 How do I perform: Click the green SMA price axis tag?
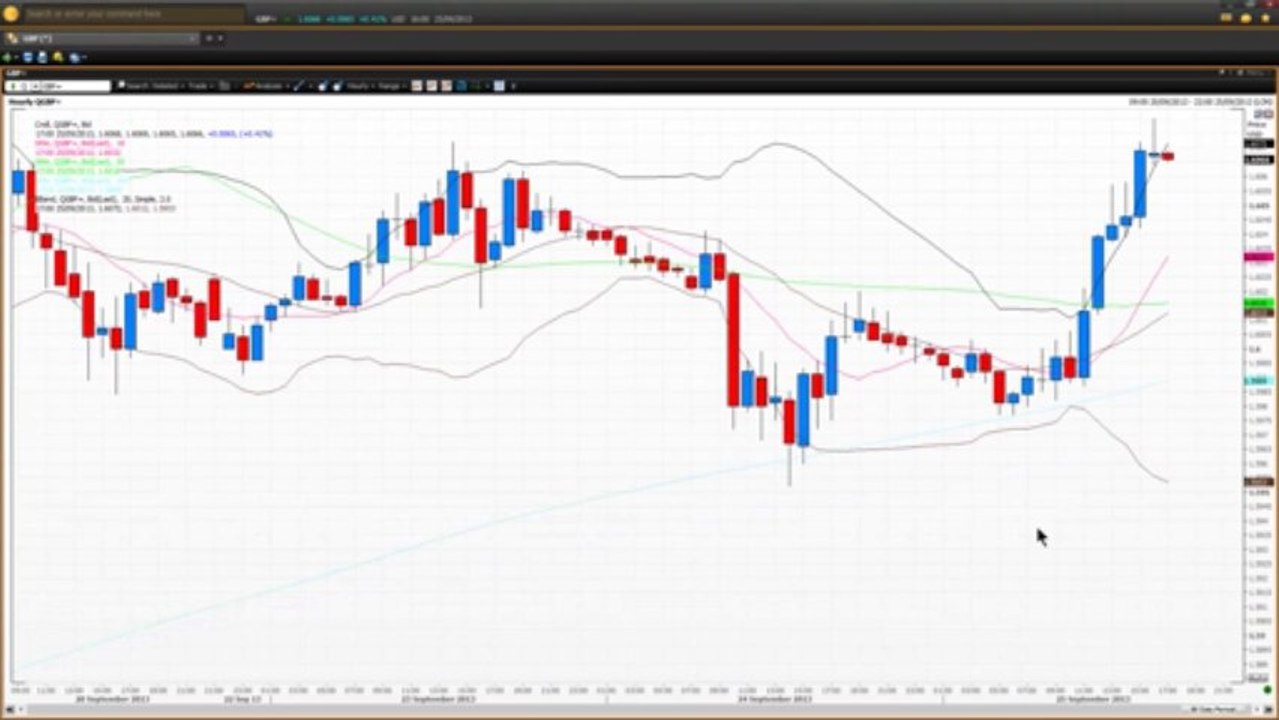(x=1257, y=302)
